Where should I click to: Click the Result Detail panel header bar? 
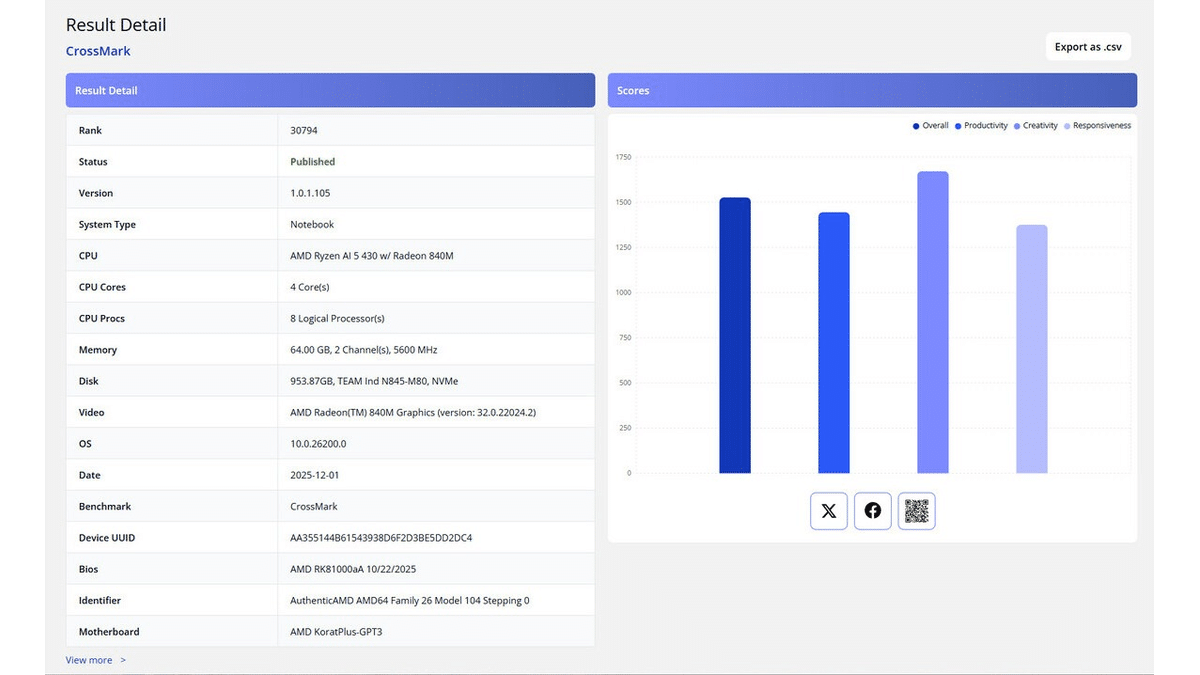(x=330, y=90)
